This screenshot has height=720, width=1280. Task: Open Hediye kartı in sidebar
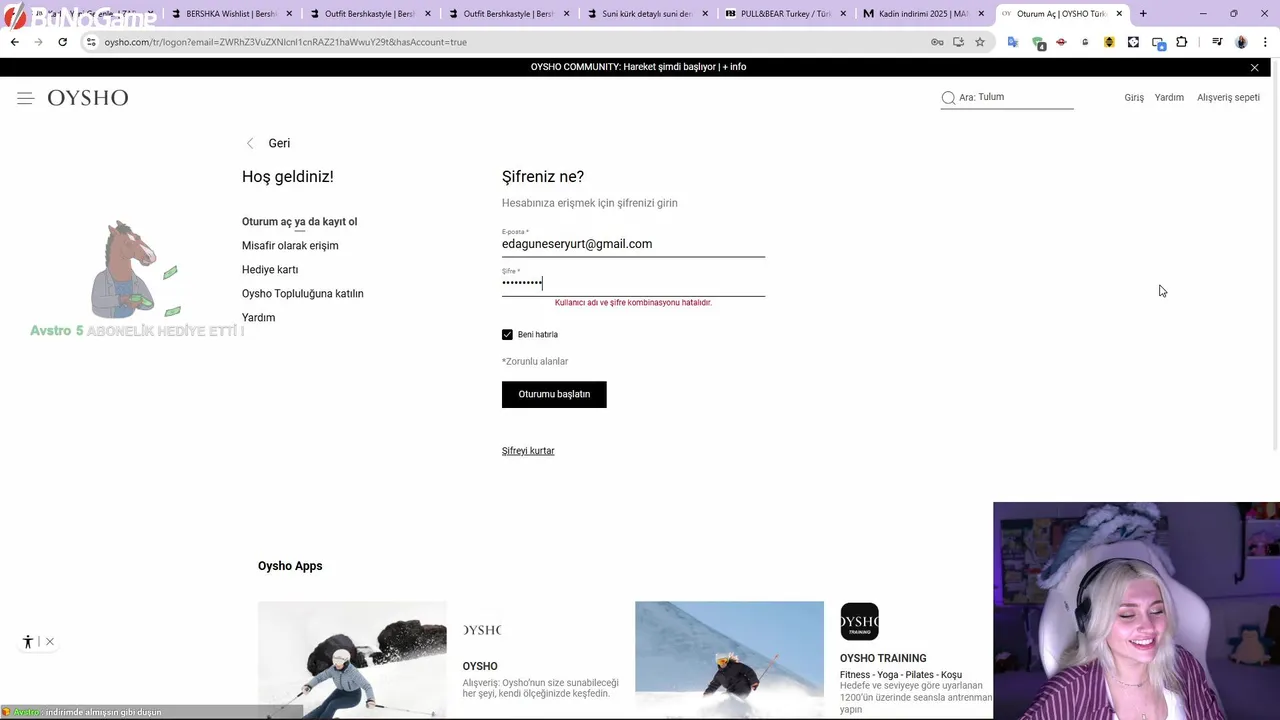click(x=270, y=270)
